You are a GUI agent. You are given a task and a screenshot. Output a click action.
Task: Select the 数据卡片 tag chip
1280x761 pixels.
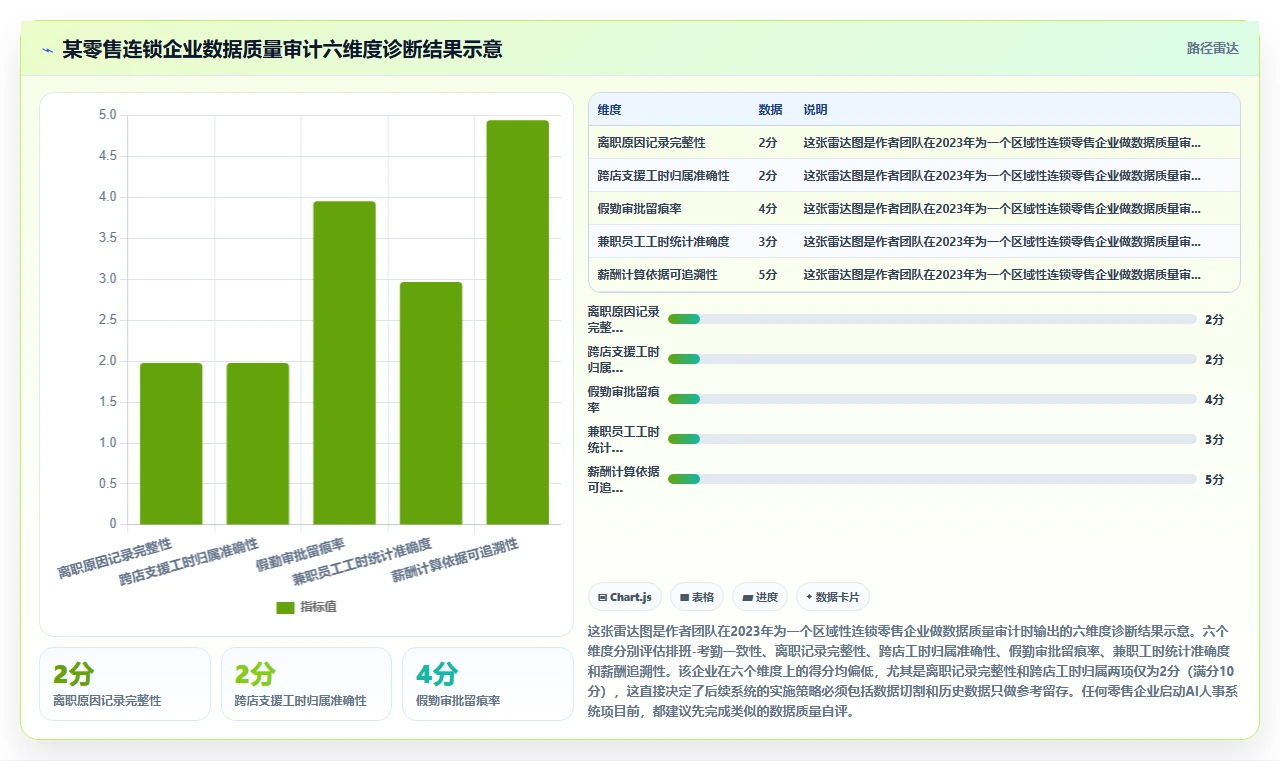coord(833,597)
